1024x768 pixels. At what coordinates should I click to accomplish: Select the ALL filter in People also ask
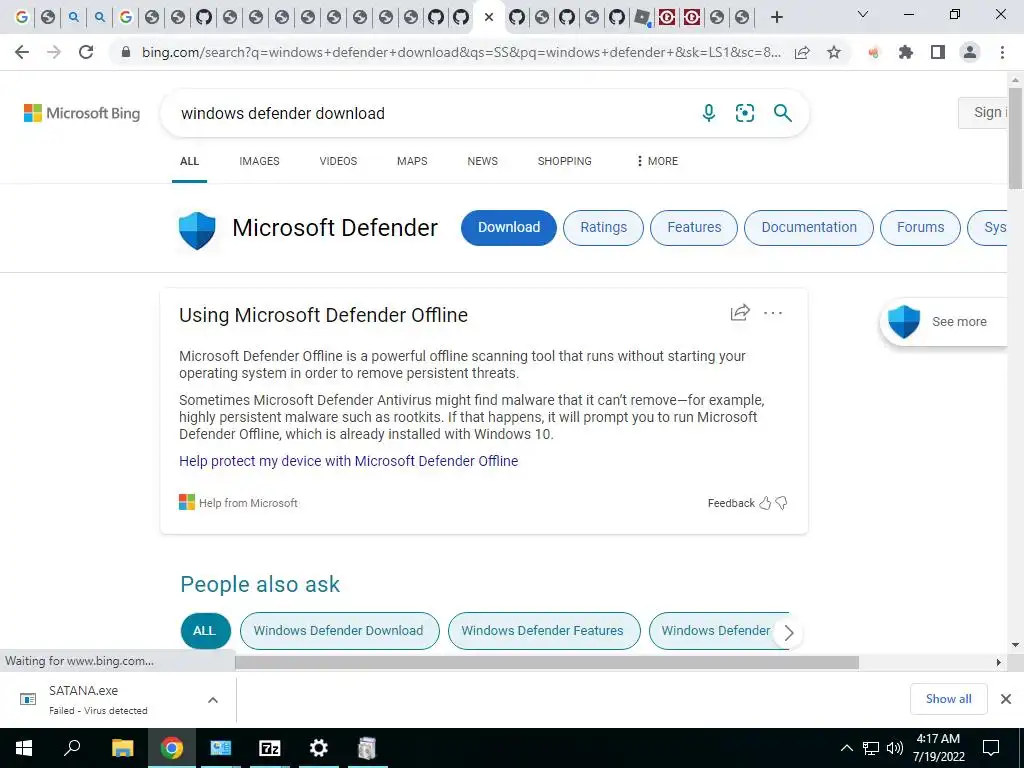[x=205, y=631]
